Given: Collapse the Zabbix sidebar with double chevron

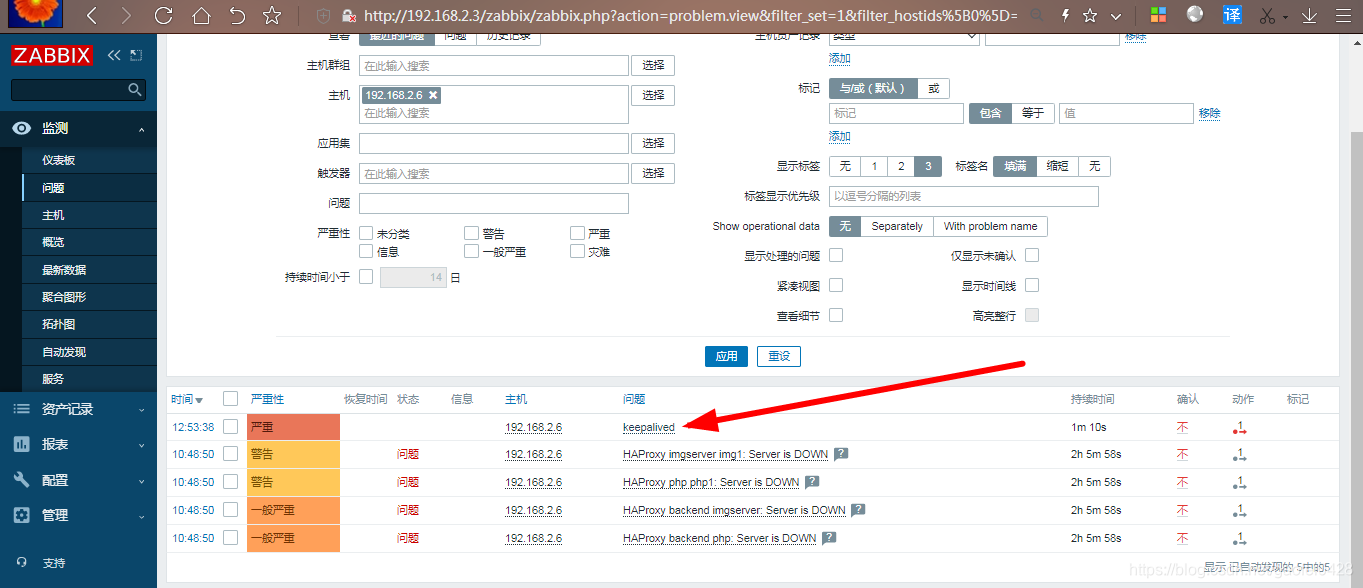Looking at the screenshot, I should tap(114, 55).
